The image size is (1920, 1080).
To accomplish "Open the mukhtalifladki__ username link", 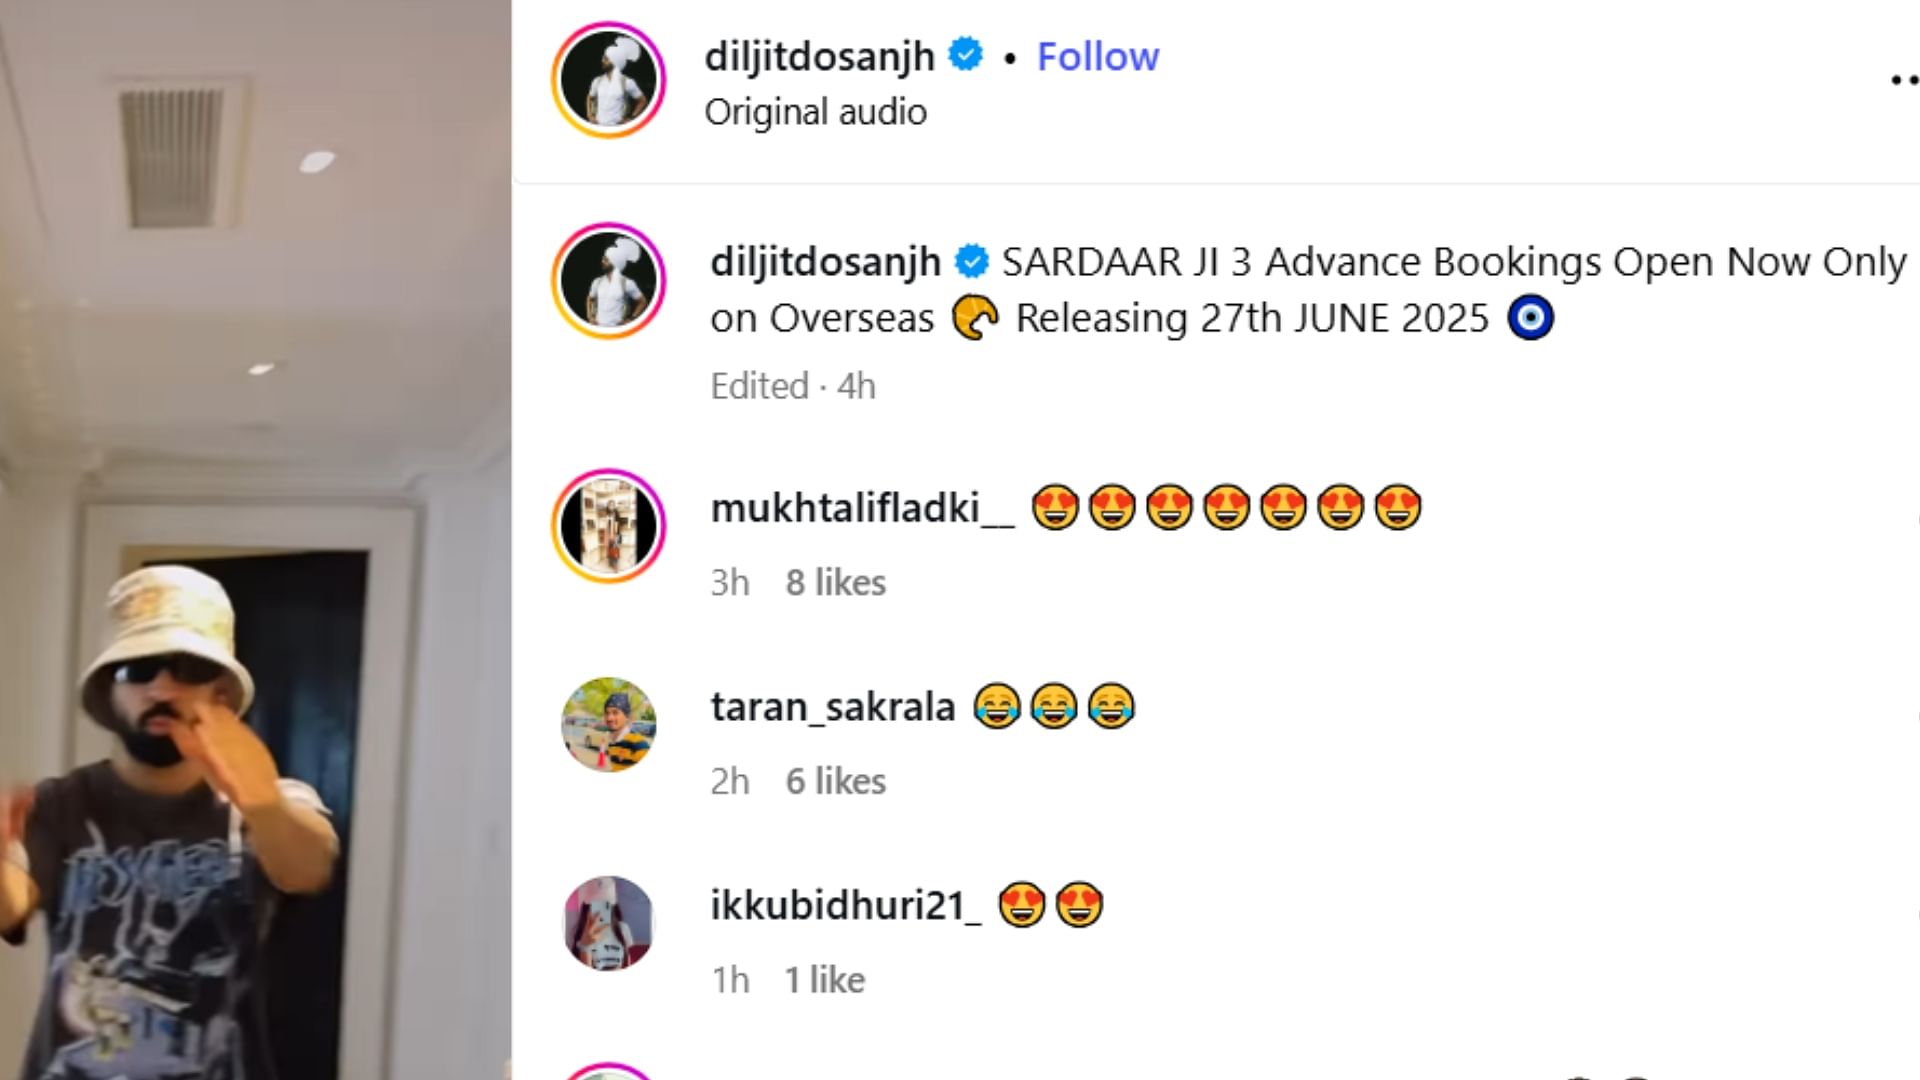I will point(862,508).
